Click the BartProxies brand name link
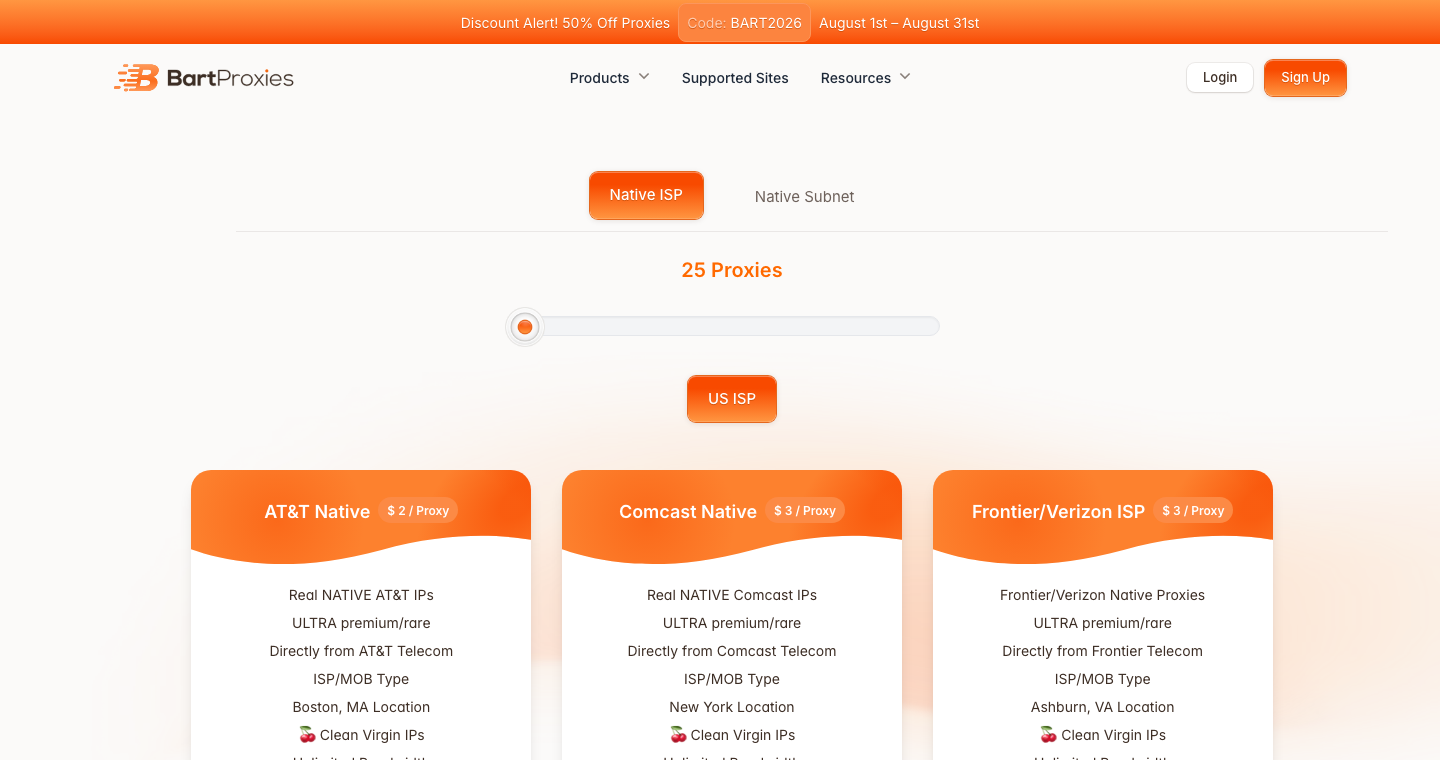This screenshot has width=1440, height=760. (230, 78)
